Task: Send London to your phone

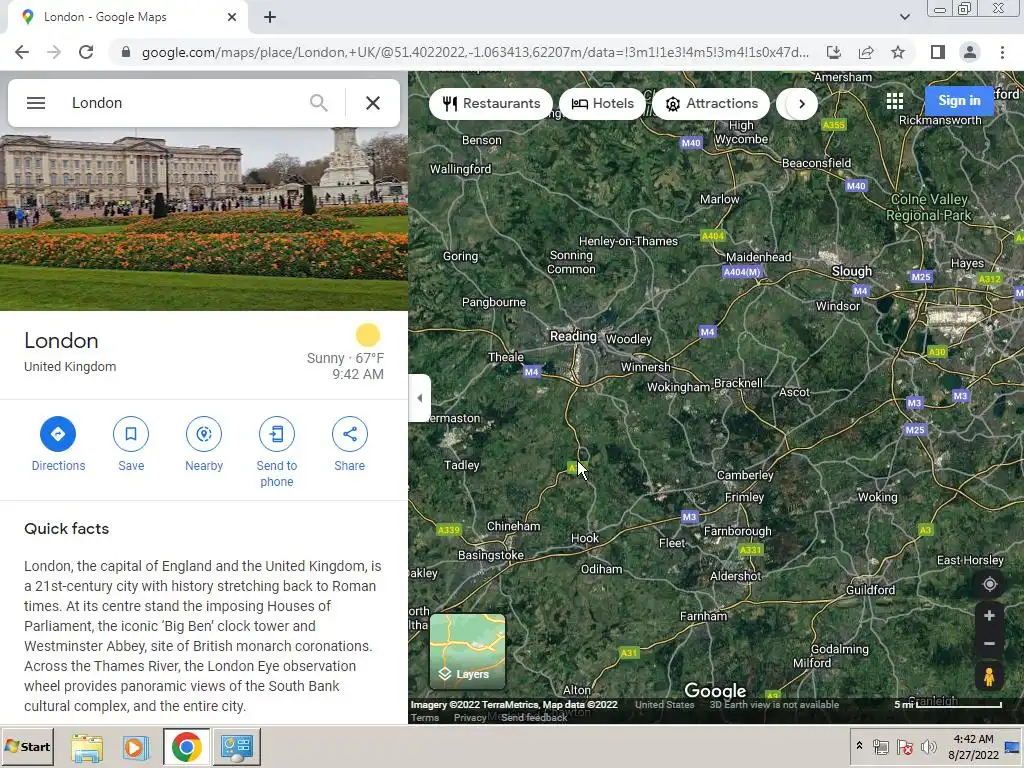Action: (x=277, y=453)
